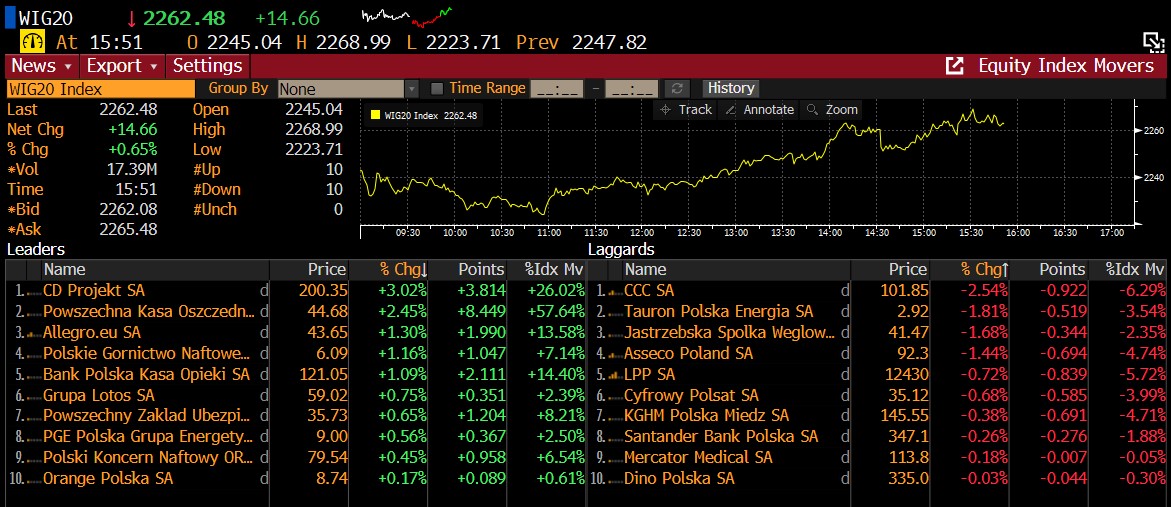Select Jastrzebska Spolka Weglow… row
Viewport: 1171px width, 507px height.
(878, 332)
